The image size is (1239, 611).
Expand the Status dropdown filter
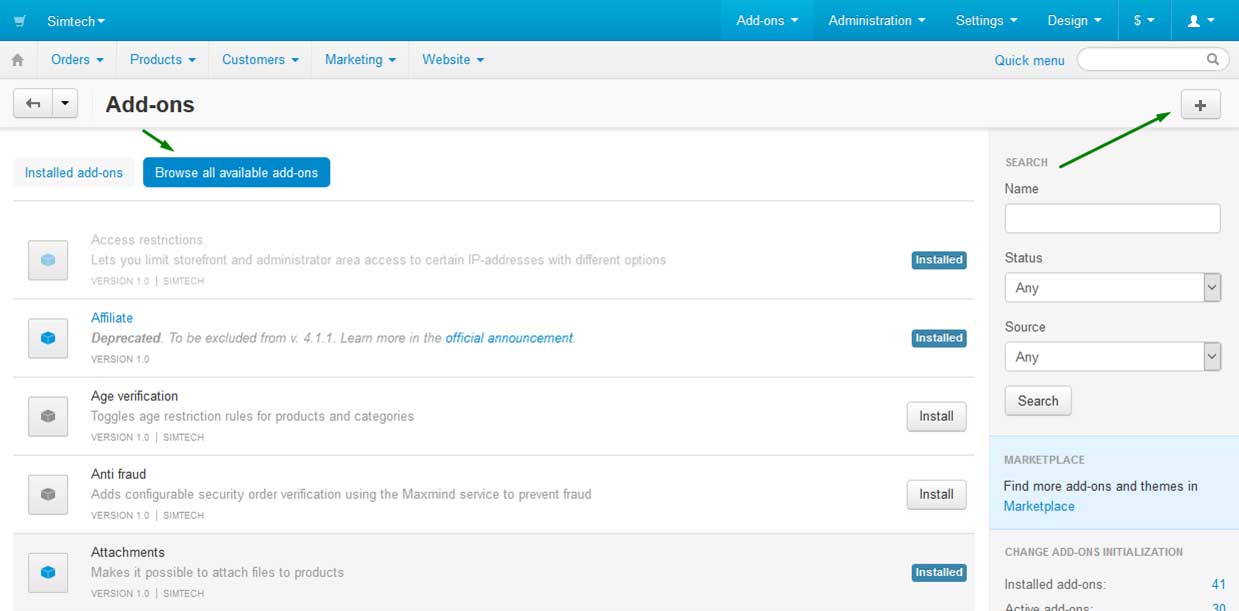[x=1112, y=288]
